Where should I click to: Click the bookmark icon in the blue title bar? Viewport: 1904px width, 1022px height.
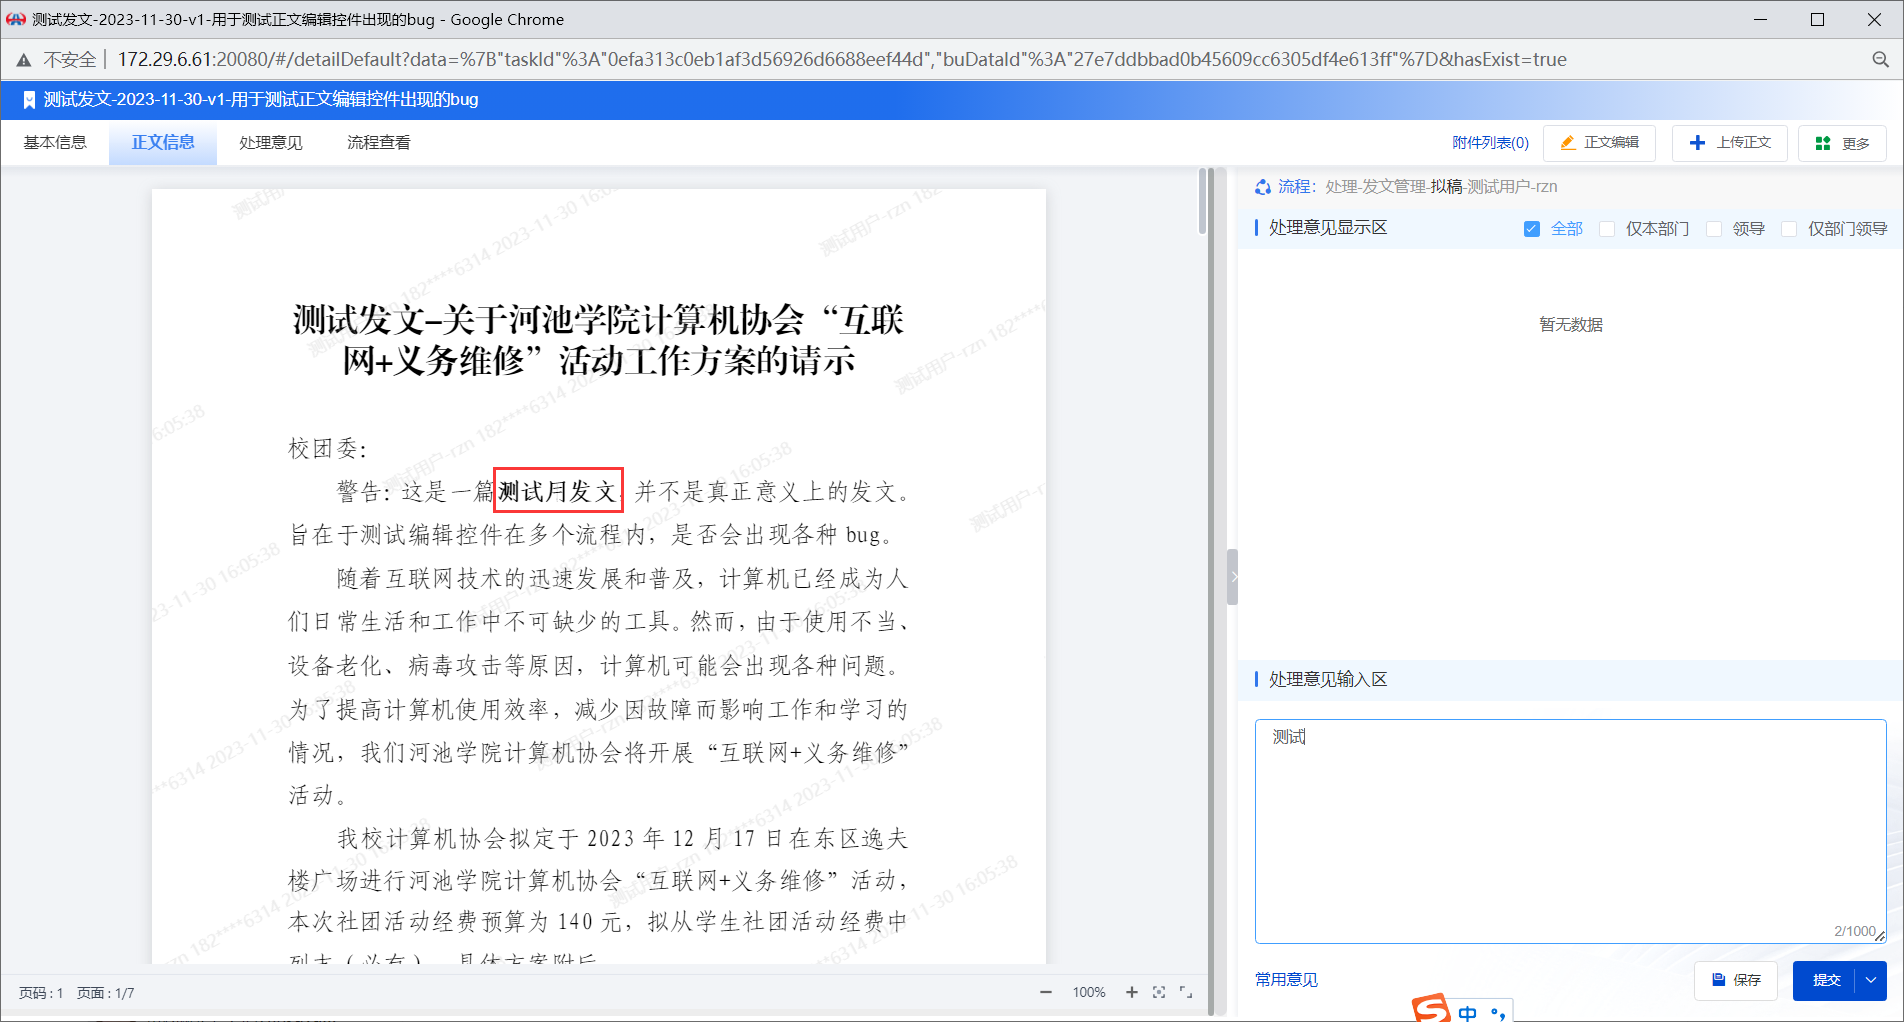click(29, 100)
